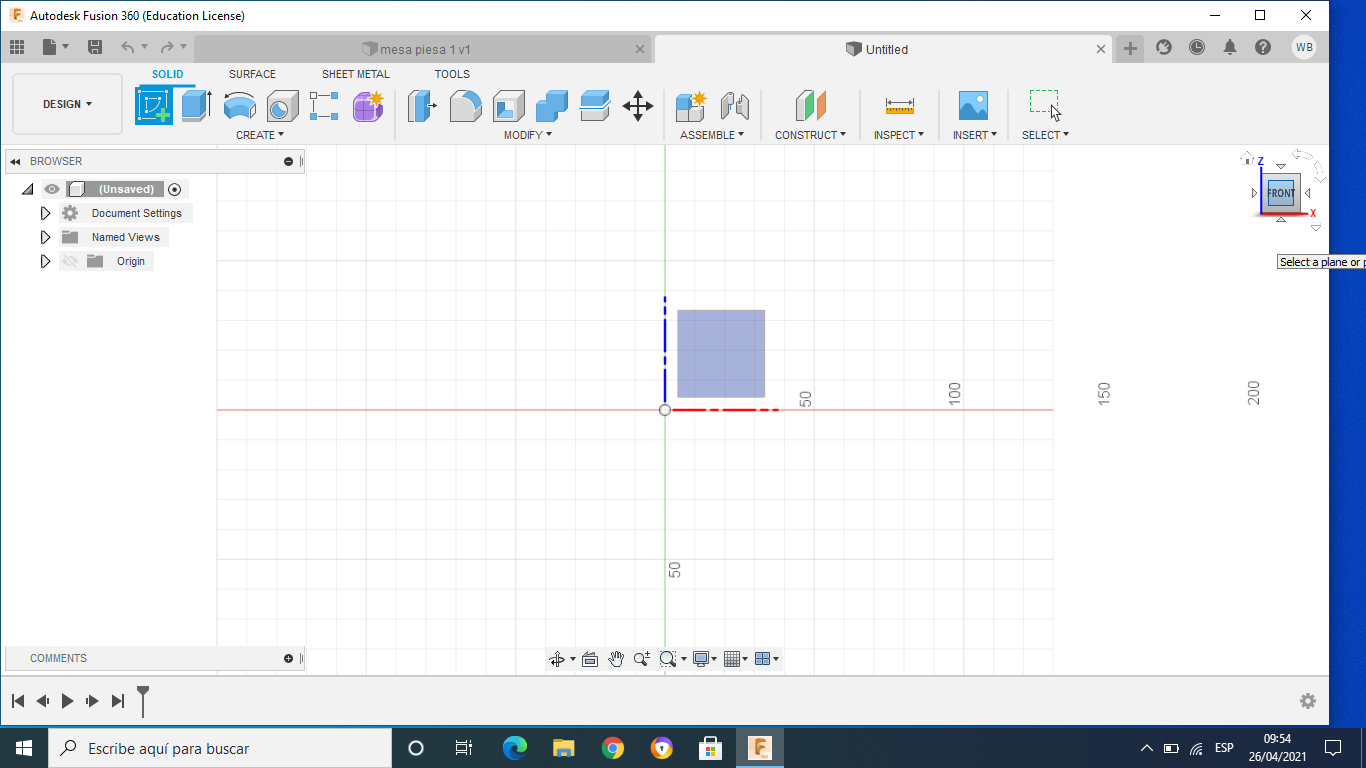Expand the Named Views node
1366x768 pixels.
(45, 237)
